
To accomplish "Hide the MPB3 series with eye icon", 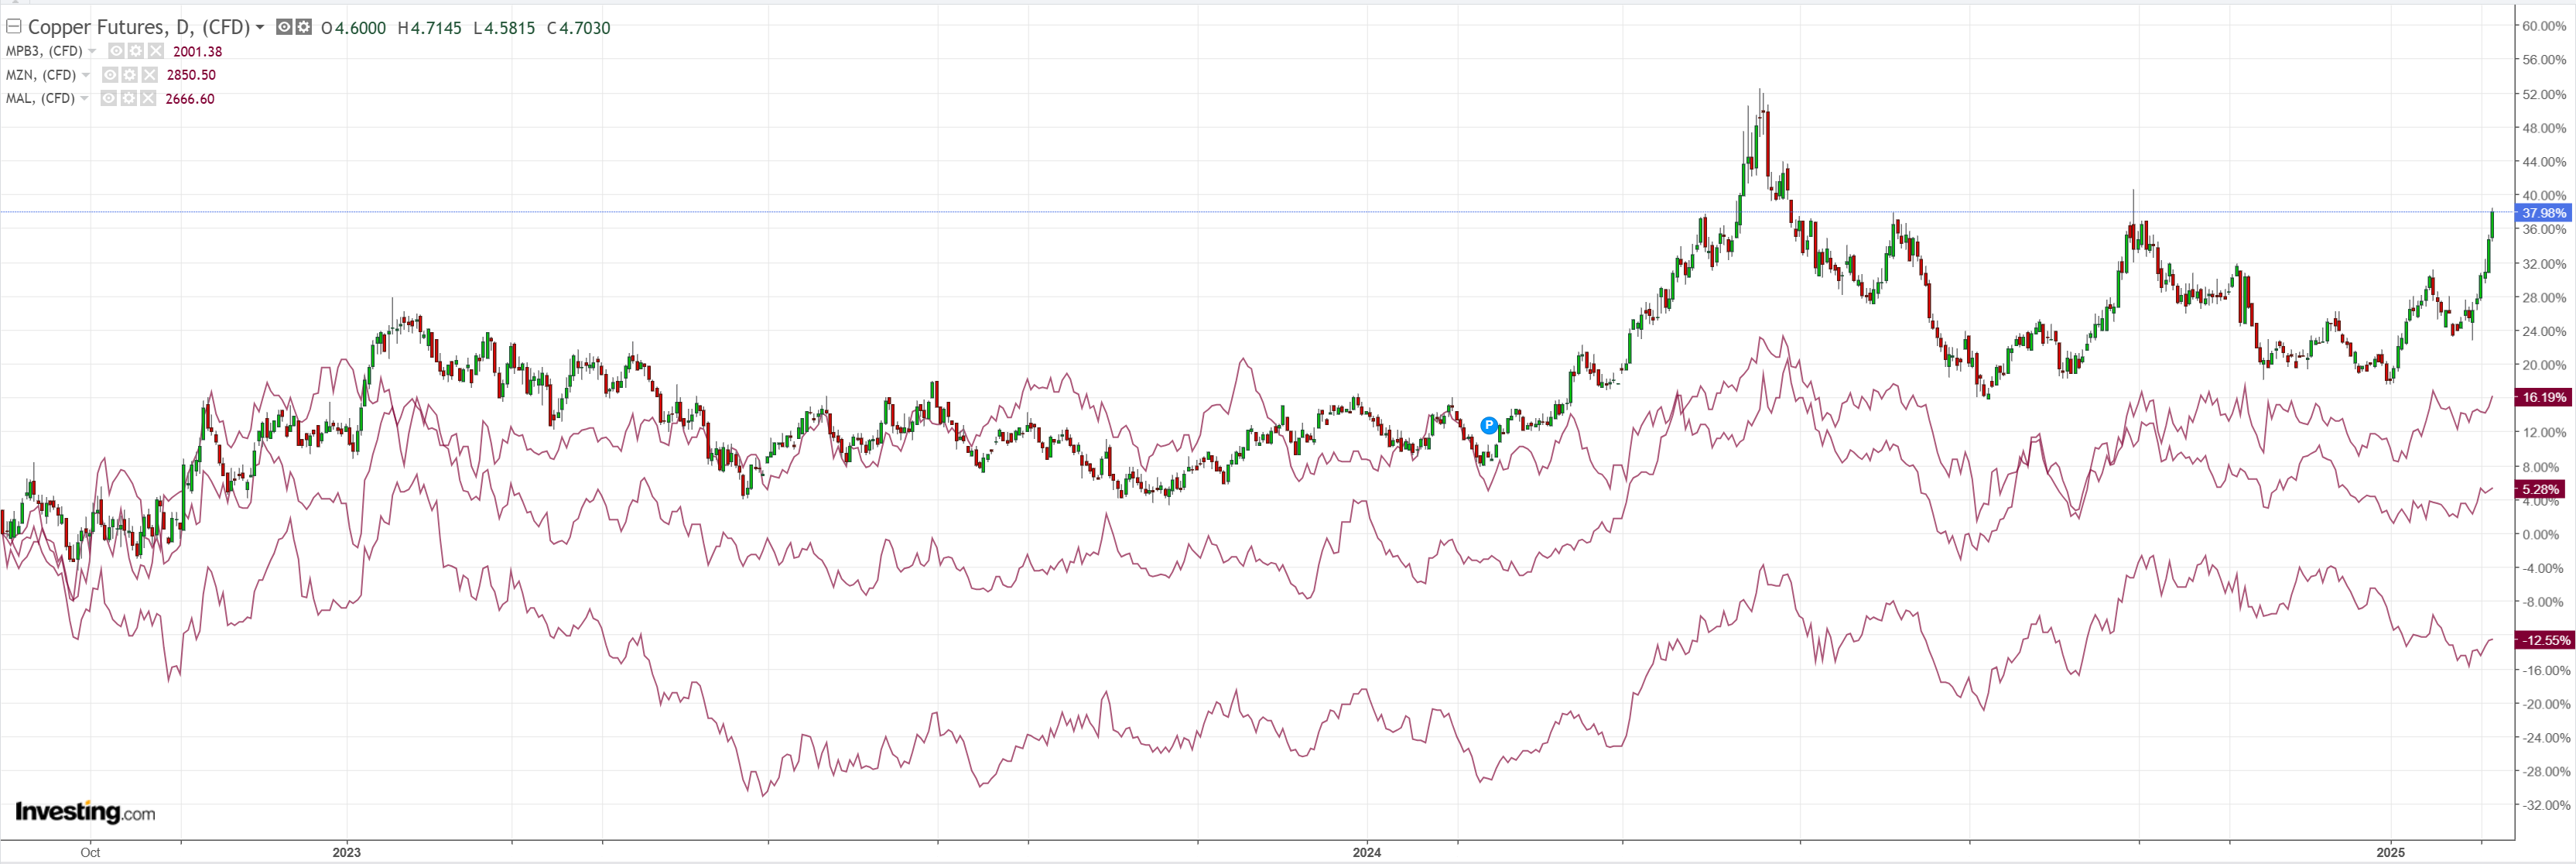I will click(x=117, y=51).
